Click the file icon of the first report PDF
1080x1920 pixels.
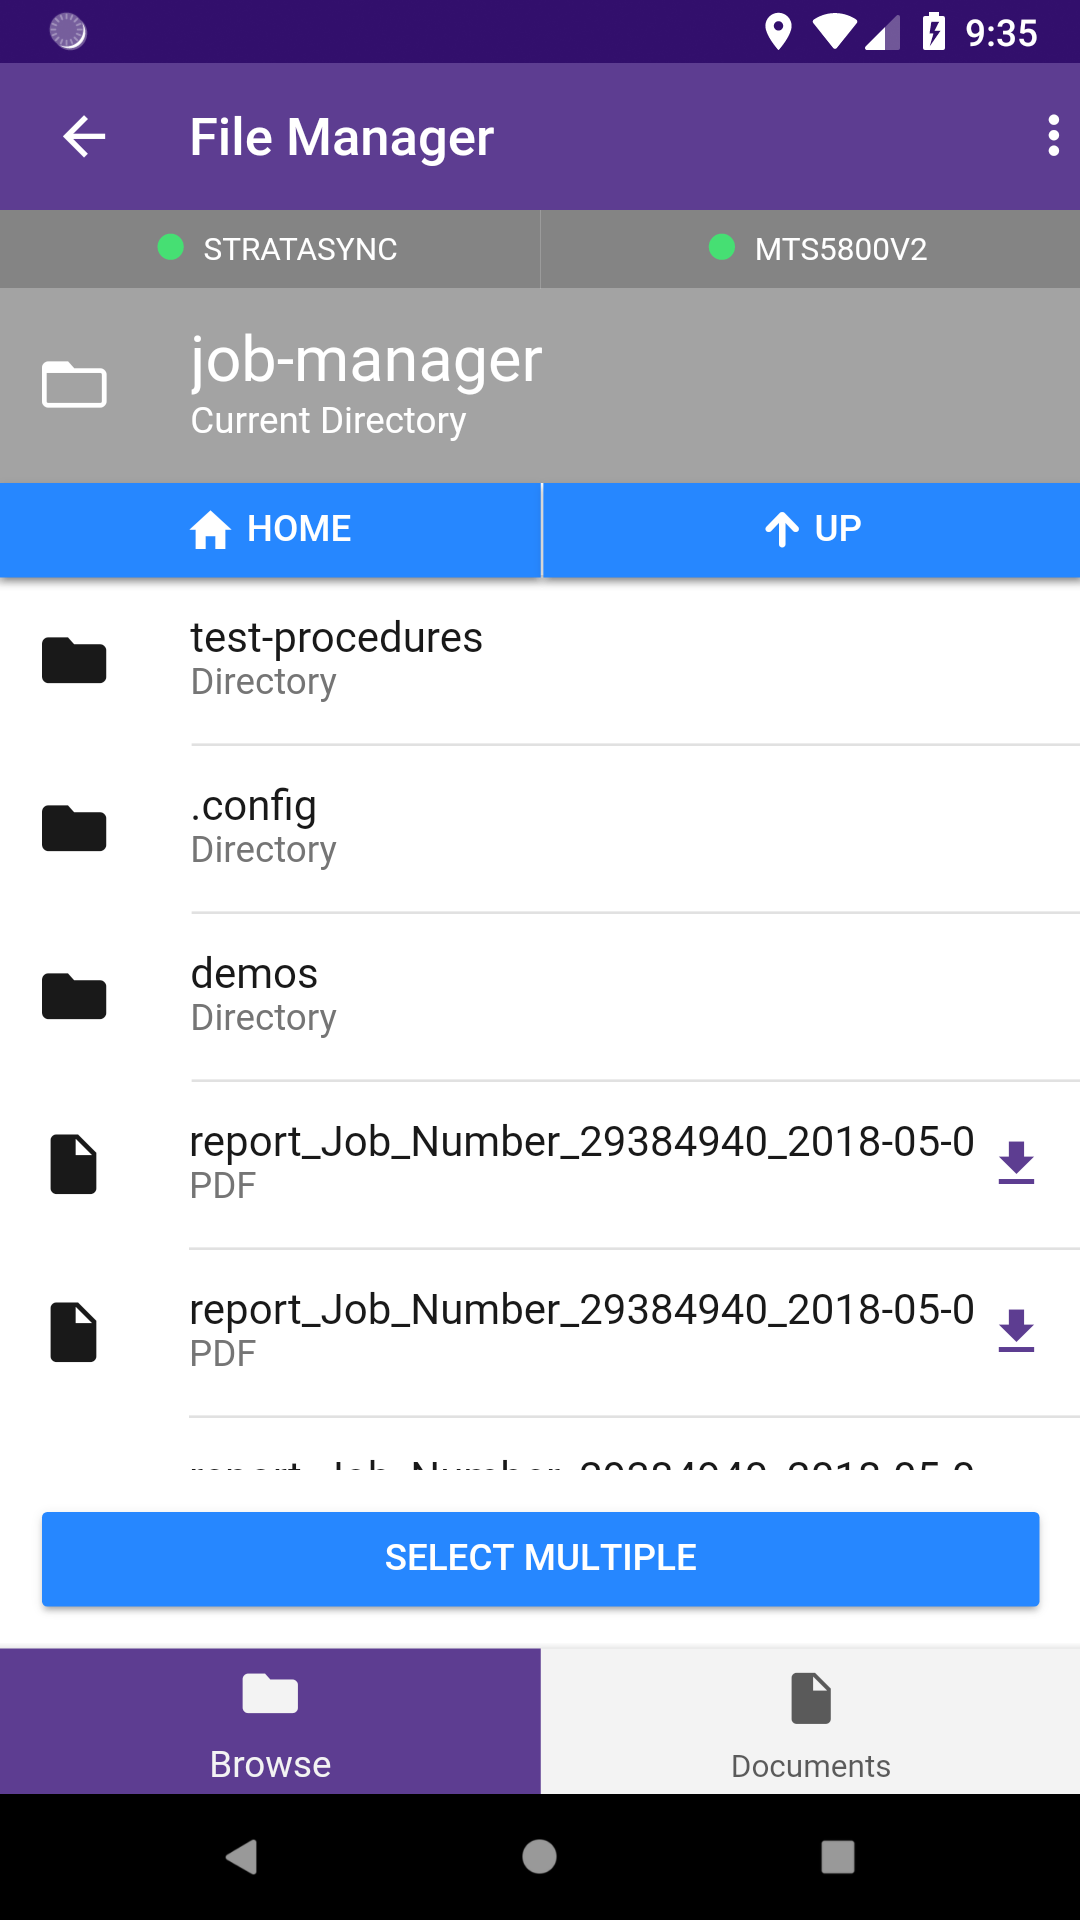tap(74, 1164)
